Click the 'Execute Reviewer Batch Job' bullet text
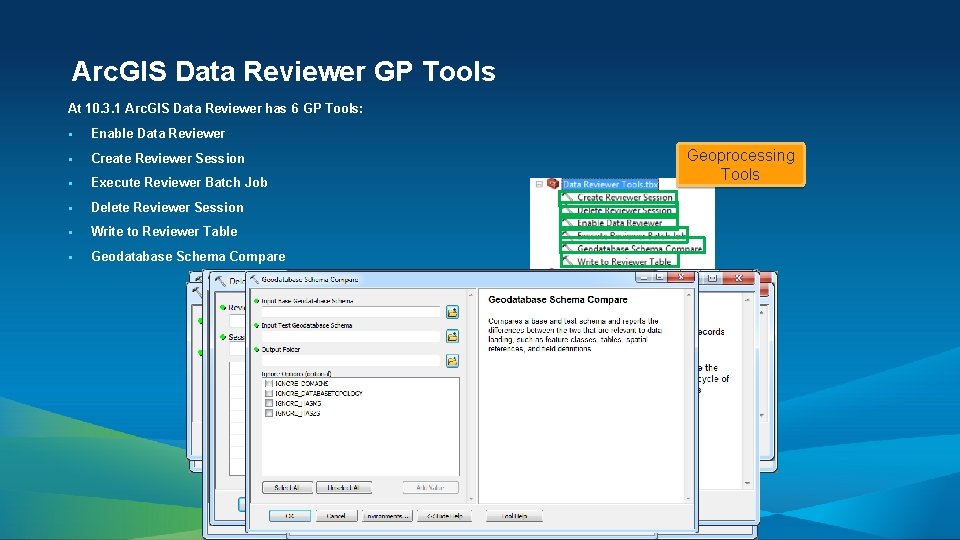 pos(179,182)
